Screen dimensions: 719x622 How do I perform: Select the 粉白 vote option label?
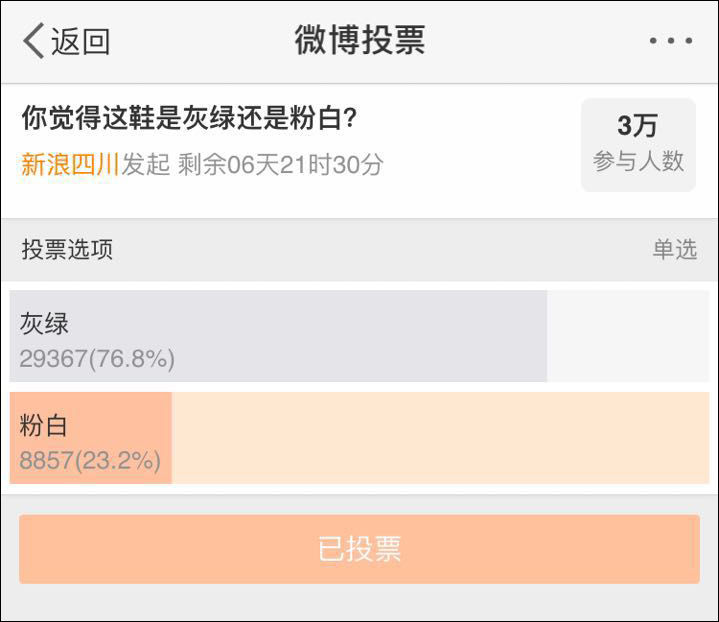(x=44, y=425)
